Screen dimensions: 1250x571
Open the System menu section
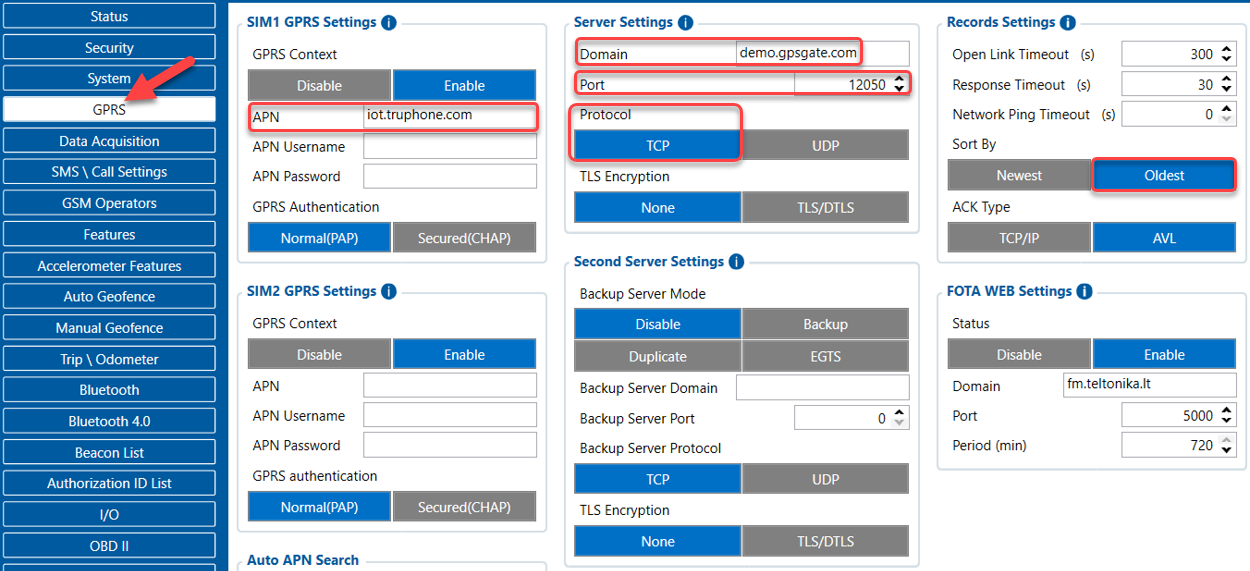pyautogui.click(x=109, y=78)
